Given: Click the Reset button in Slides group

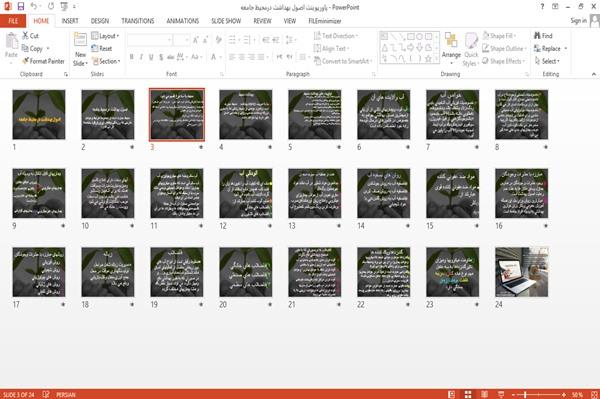Looking at the screenshot, I should click(102, 49).
